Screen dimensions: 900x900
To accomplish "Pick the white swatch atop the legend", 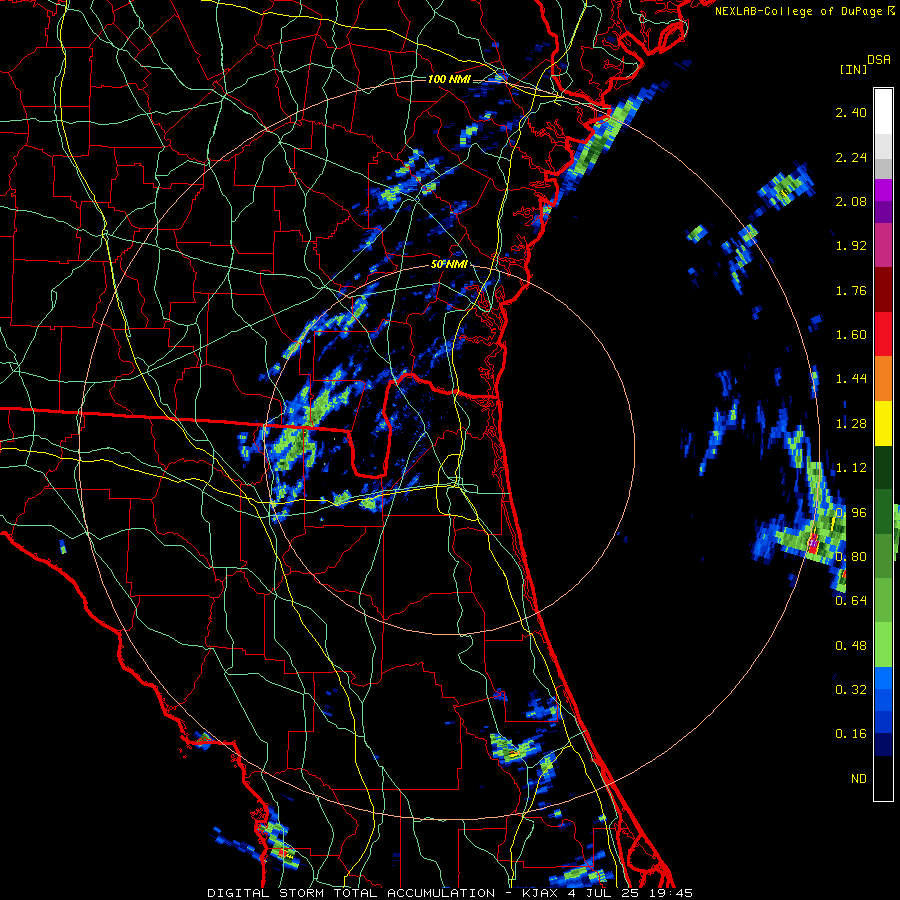I will pos(883,111).
